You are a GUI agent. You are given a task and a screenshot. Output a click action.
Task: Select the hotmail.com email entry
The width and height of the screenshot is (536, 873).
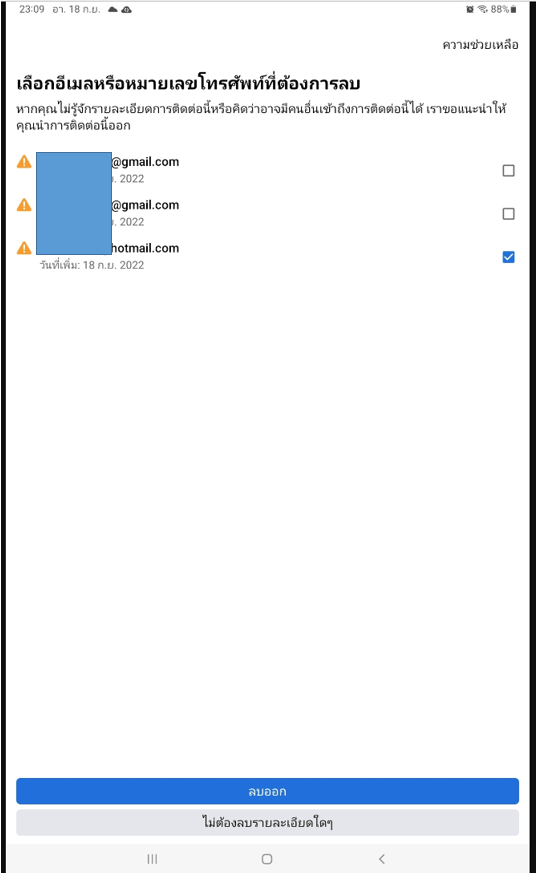tap(267, 256)
